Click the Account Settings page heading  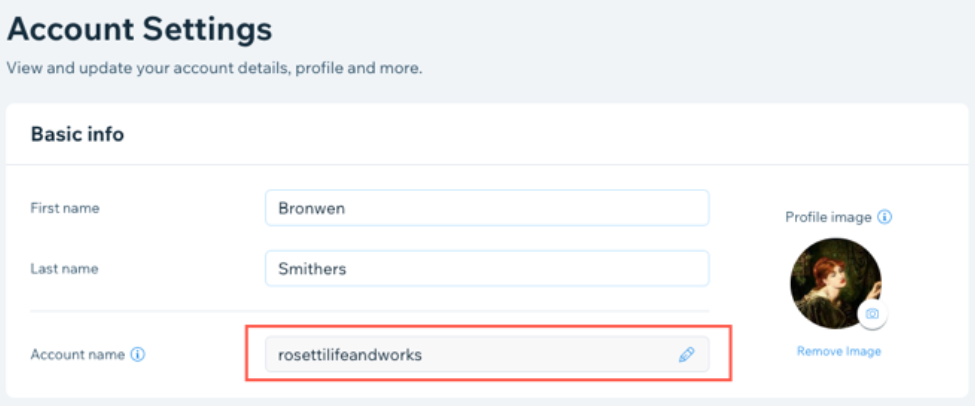coord(139,29)
